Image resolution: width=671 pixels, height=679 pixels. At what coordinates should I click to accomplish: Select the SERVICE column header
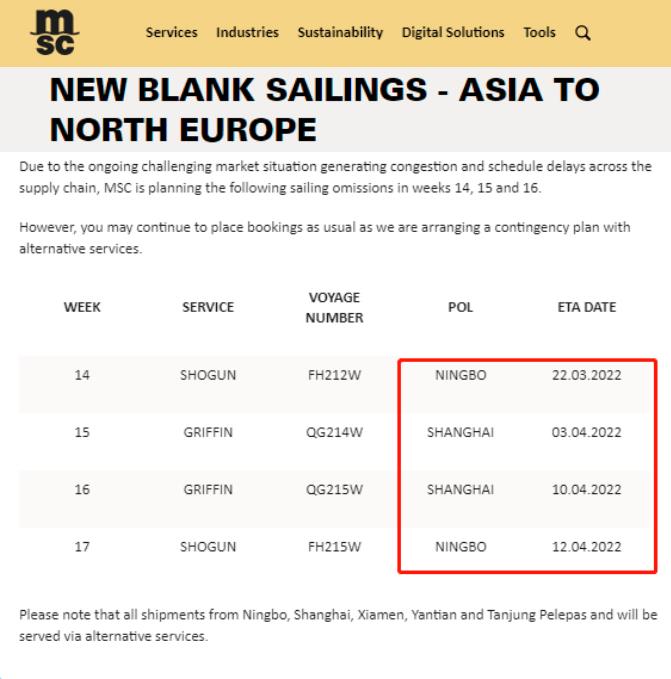208,308
